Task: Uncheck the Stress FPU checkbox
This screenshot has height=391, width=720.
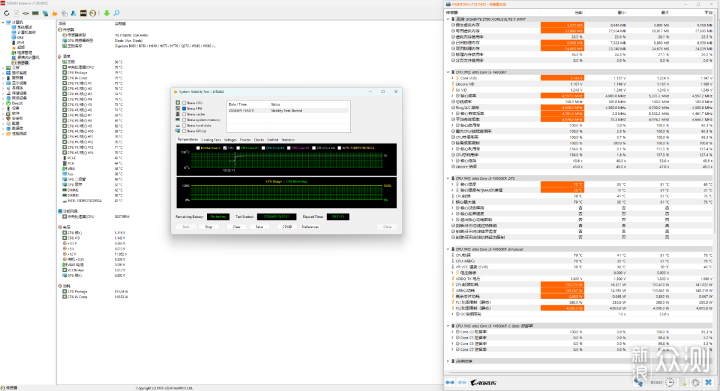Action: pyautogui.click(x=184, y=109)
